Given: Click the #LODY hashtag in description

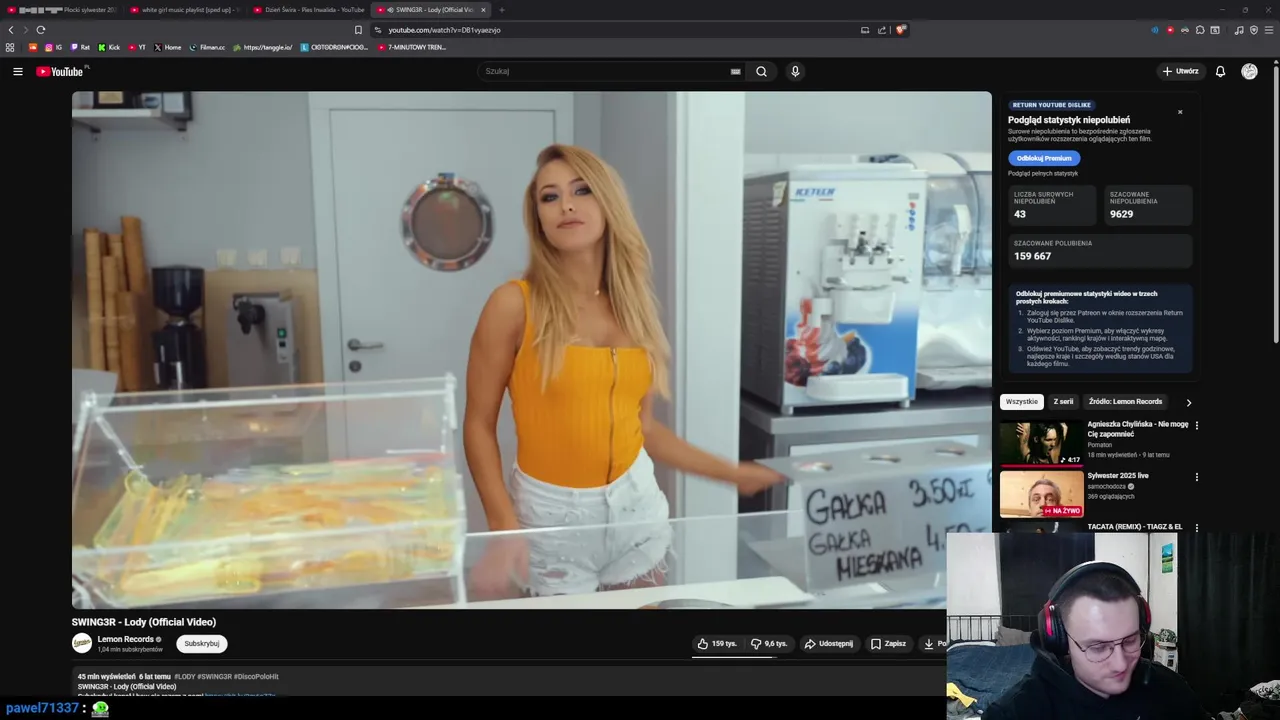Looking at the screenshot, I should point(185,677).
